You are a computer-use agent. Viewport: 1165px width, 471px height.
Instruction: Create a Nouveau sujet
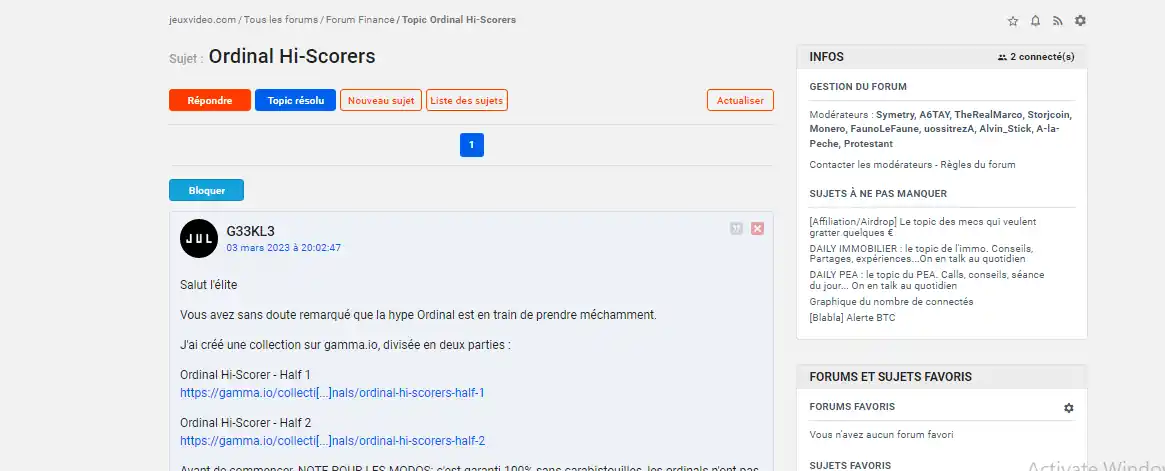(380, 100)
